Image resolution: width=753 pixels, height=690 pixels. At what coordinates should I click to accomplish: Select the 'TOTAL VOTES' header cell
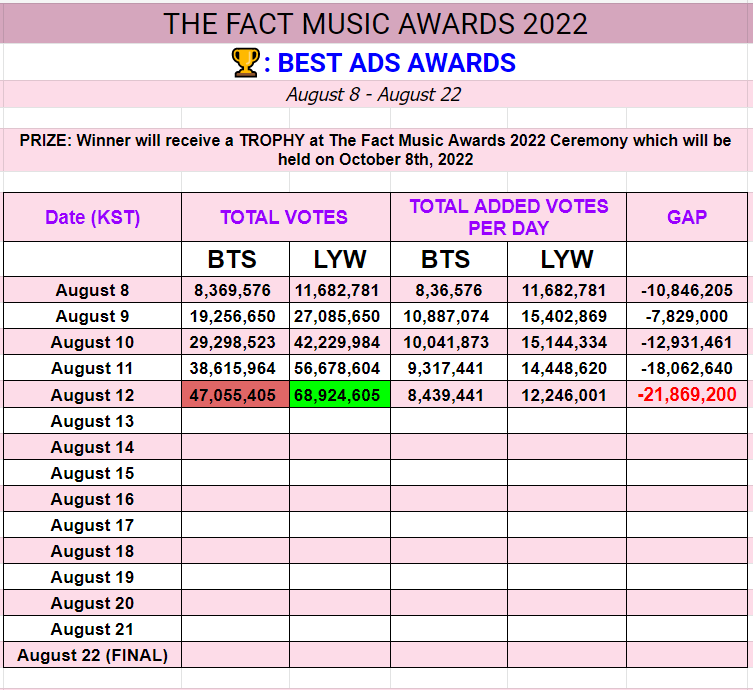tap(286, 217)
